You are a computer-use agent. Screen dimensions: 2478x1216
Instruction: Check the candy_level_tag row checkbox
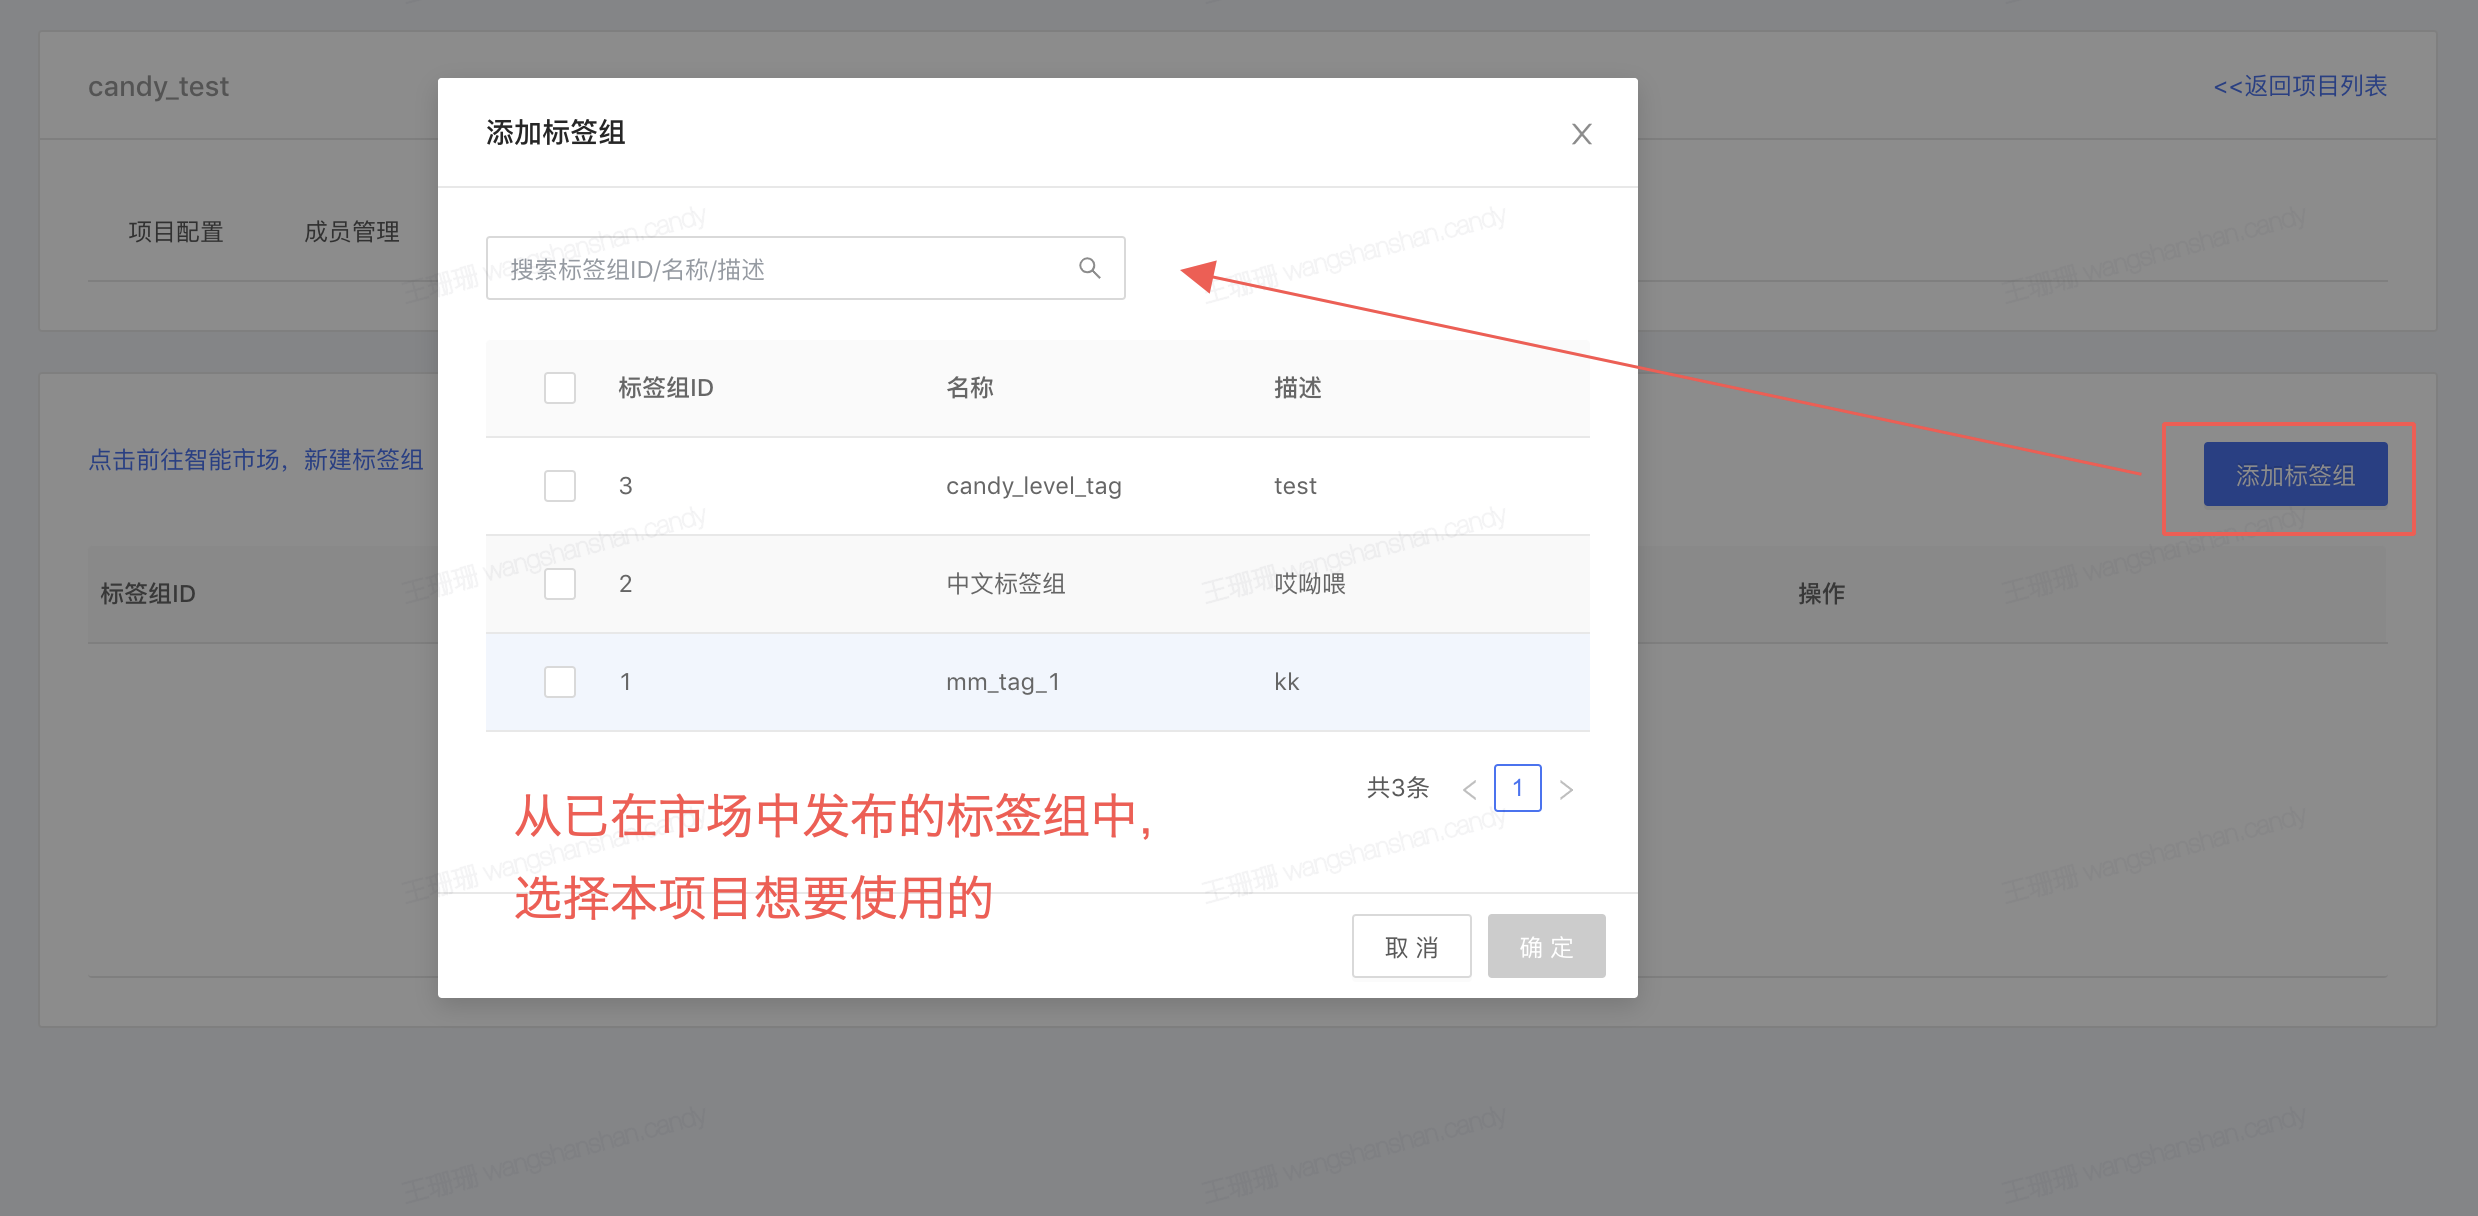(x=560, y=486)
